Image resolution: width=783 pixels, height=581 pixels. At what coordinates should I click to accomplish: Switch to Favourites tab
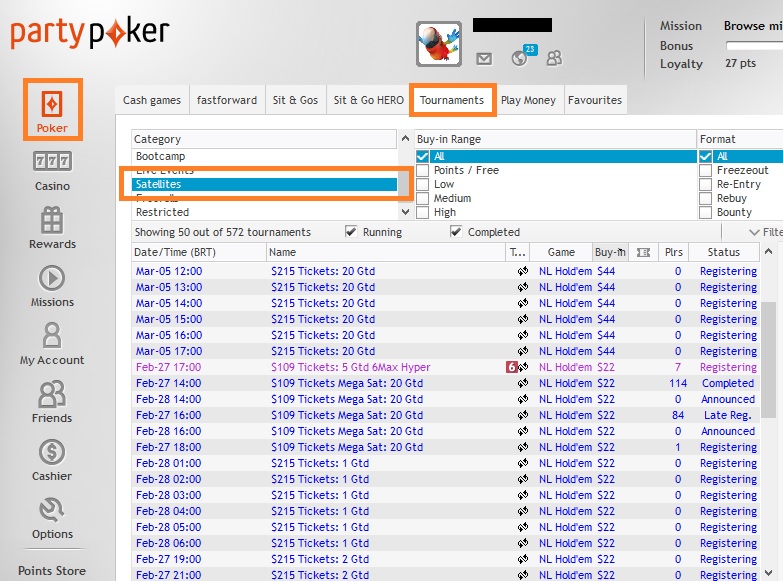coord(595,100)
